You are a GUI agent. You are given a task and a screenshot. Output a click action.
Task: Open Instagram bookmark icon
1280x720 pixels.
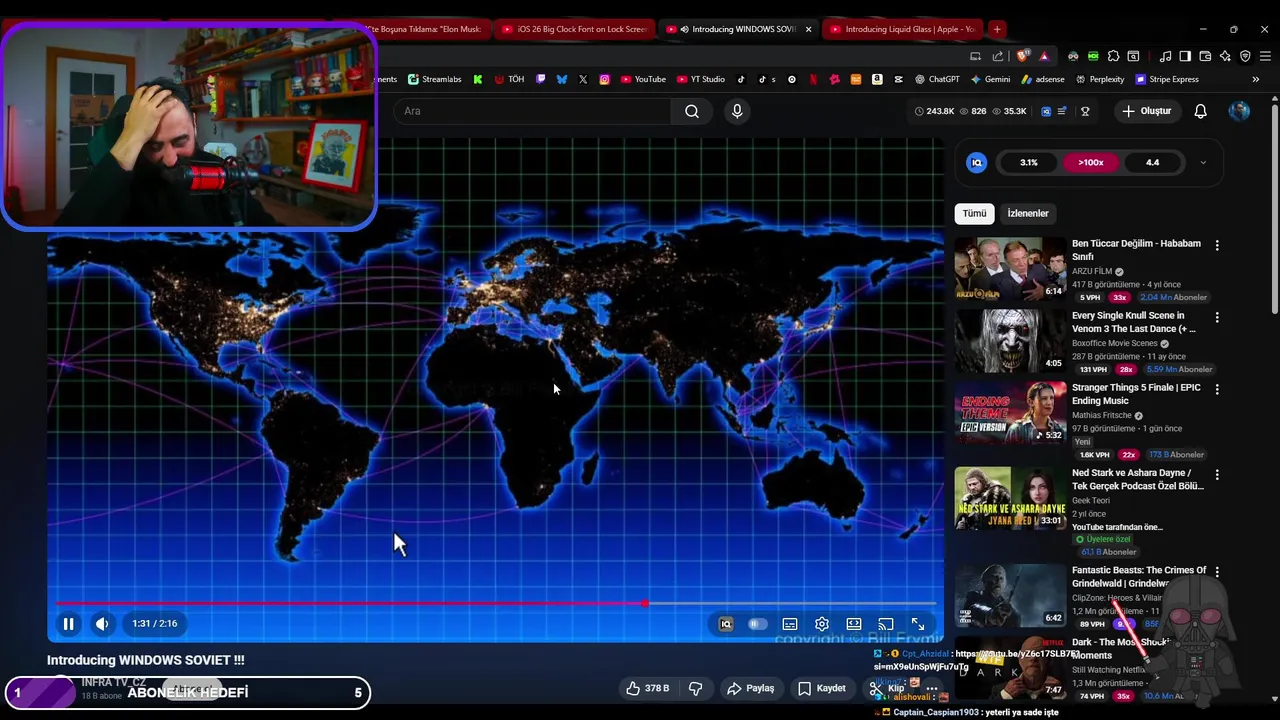click(x=604, y=79)
